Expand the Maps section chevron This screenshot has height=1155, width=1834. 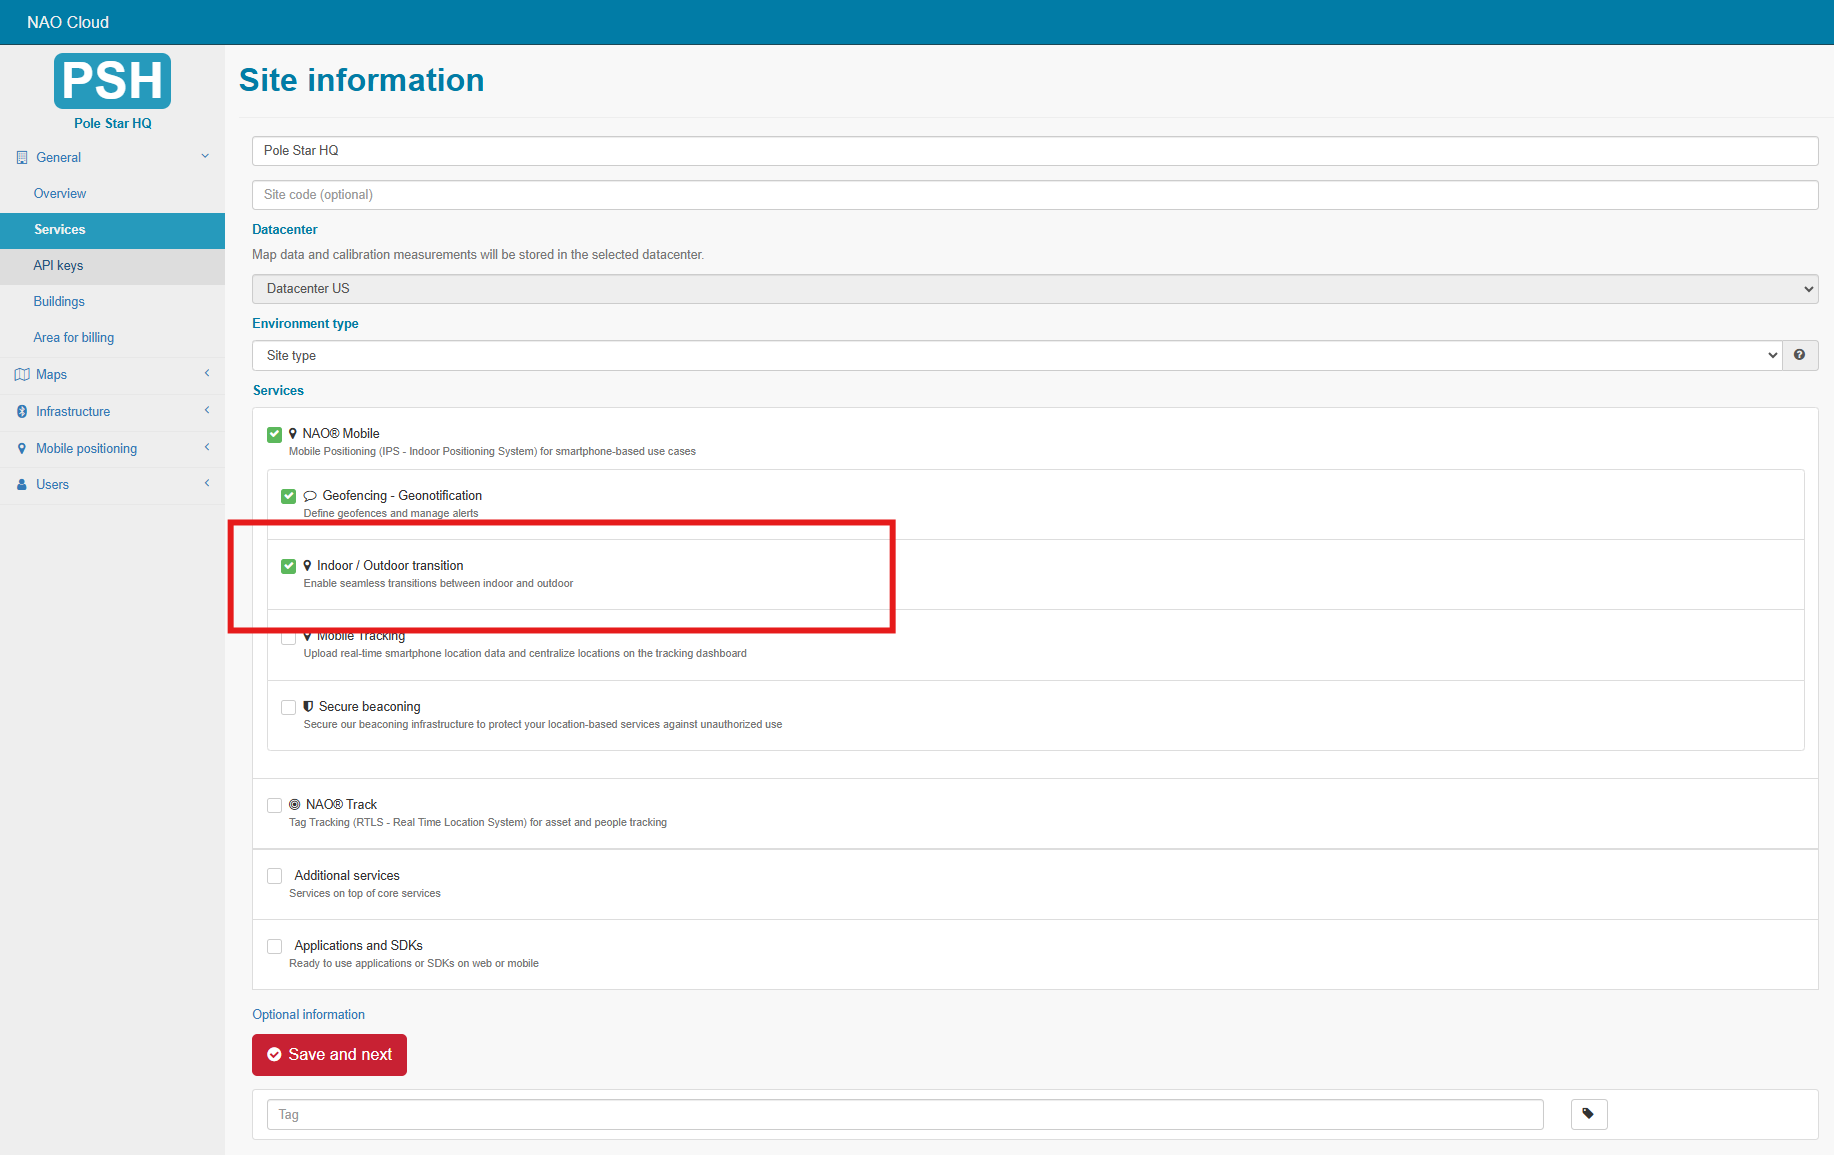coord(207,373)
